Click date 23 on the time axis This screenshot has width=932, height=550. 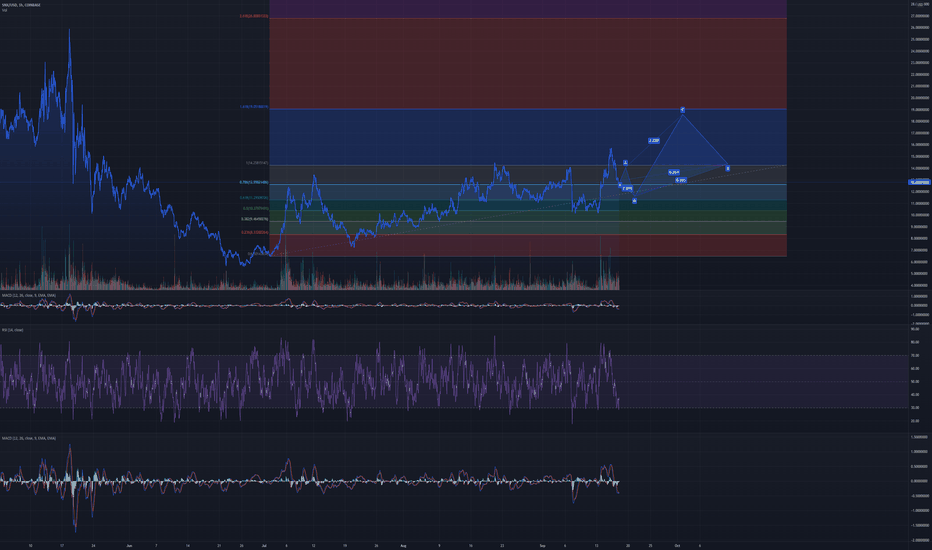502,545
